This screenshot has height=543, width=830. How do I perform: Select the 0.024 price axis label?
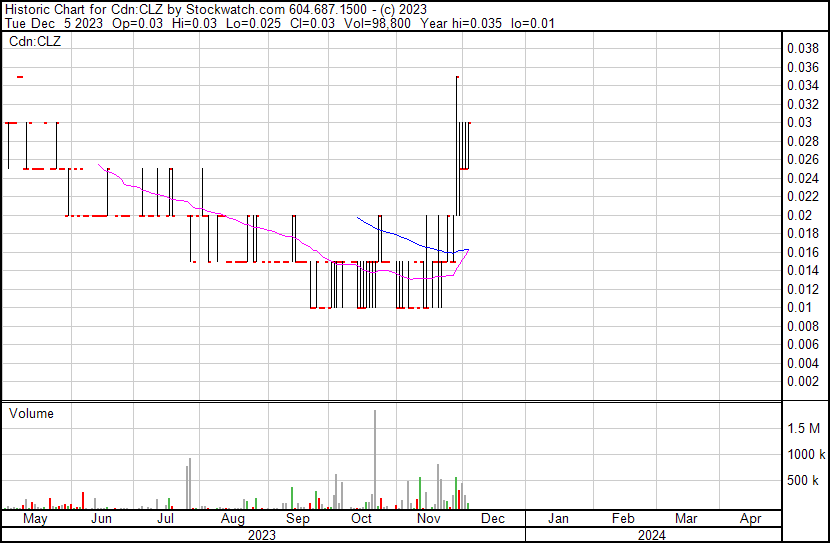coord(802,178)
